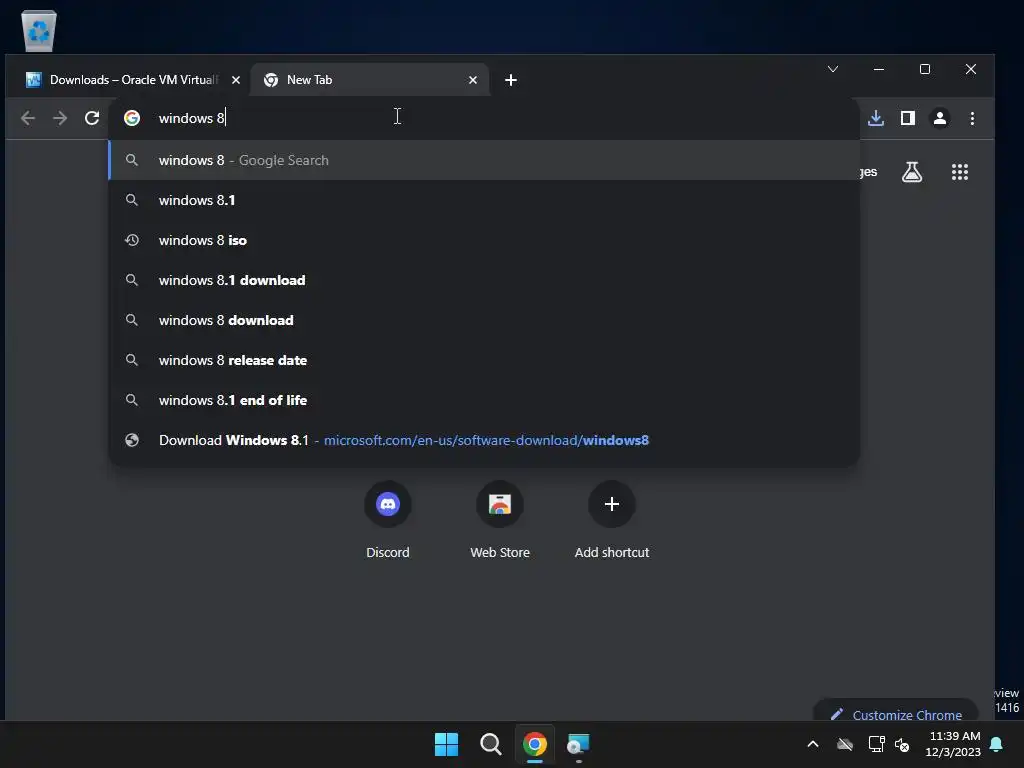
Task: Show hidden system tray icons
Action: click(x=813, y=744)
